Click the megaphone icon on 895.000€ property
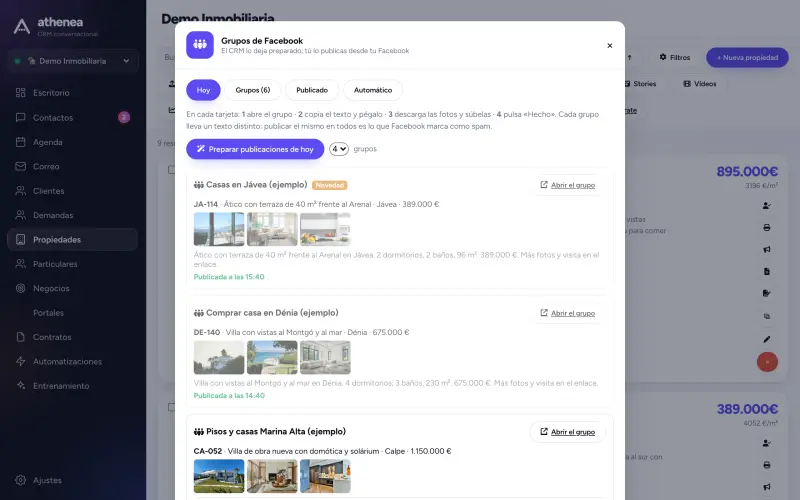This screenshot has width=800, height=500. 766,249
